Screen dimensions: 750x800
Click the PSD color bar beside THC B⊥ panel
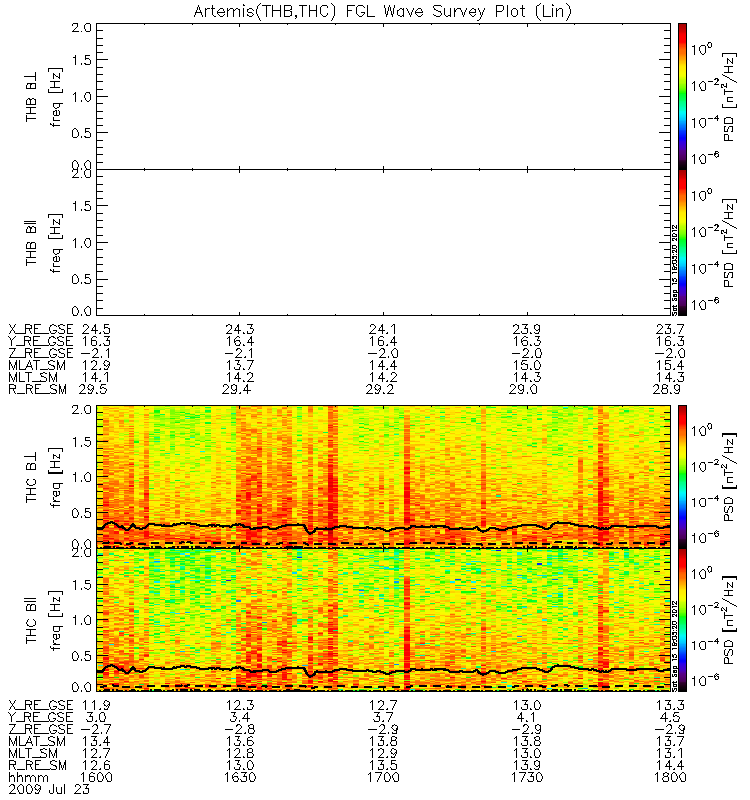point(682,477)
